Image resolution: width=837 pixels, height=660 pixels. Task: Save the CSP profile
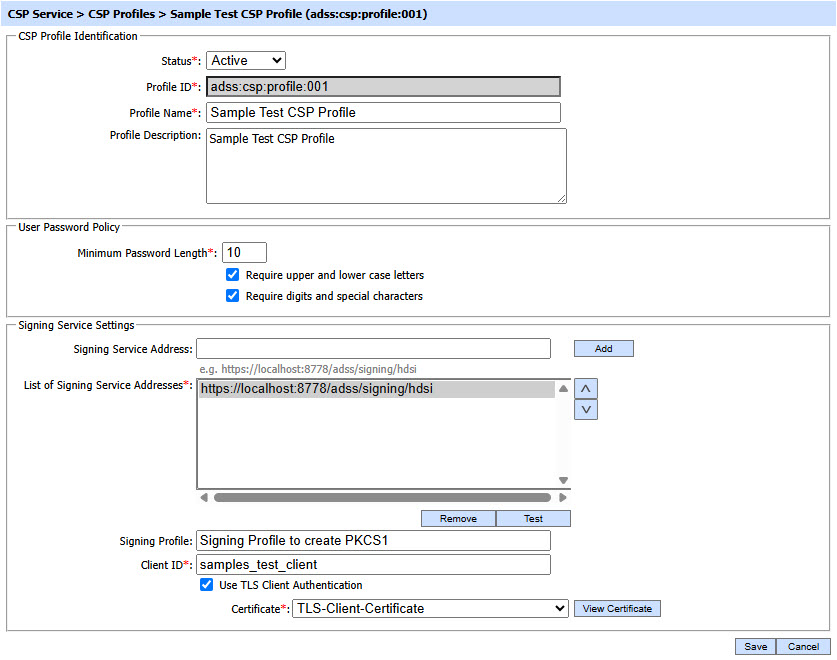click(x=755, y=647)
